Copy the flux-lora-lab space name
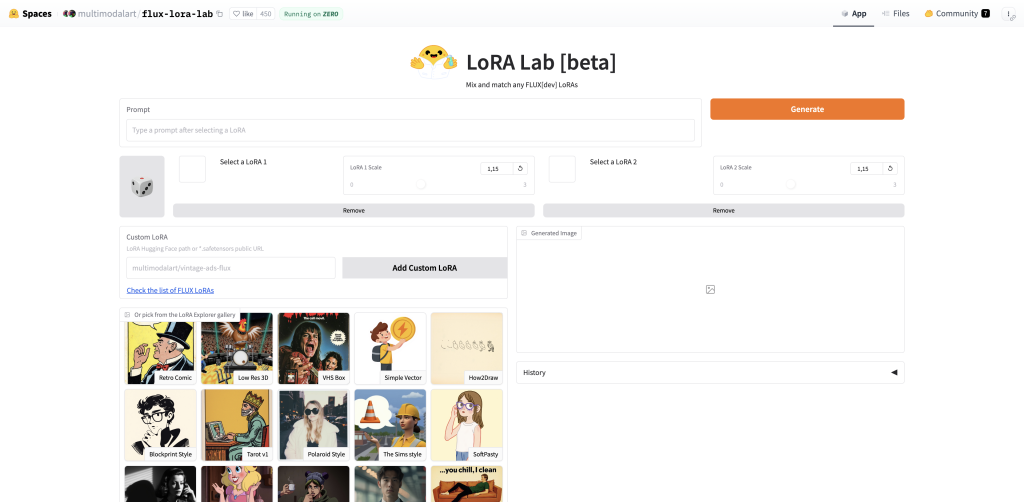Screen dimensions: 1024x502 (x=219, y=14)
